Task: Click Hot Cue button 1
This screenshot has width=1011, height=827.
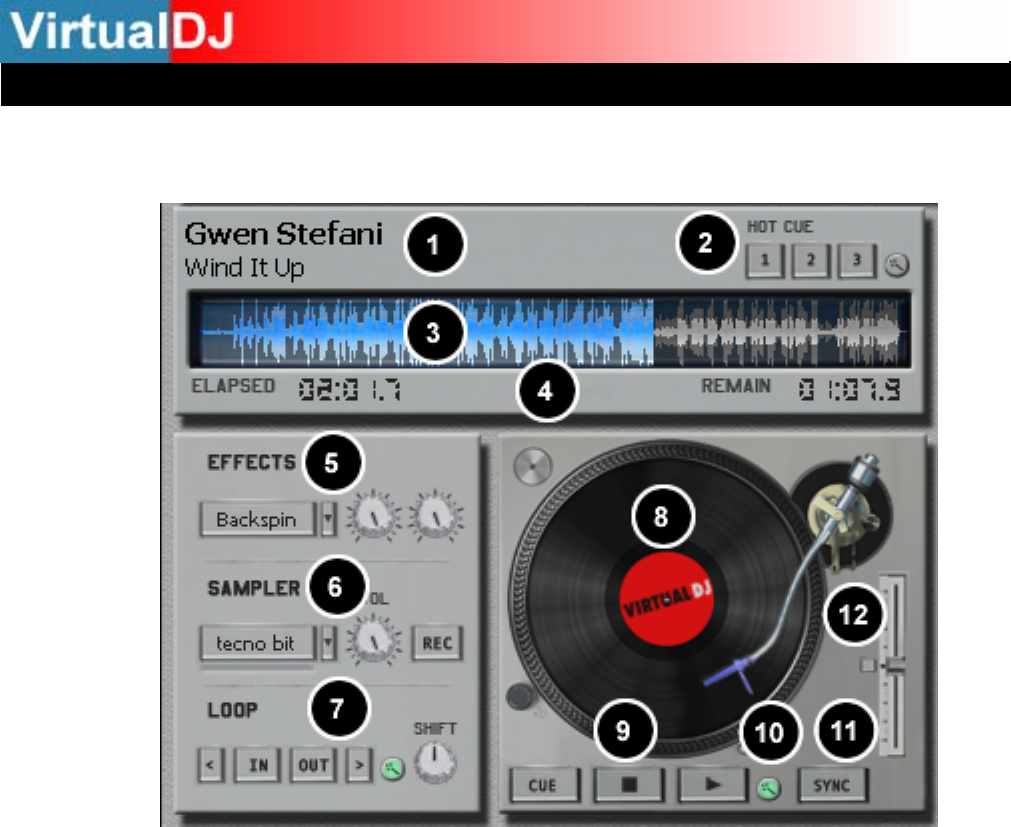Action: [x=765, y=260]
